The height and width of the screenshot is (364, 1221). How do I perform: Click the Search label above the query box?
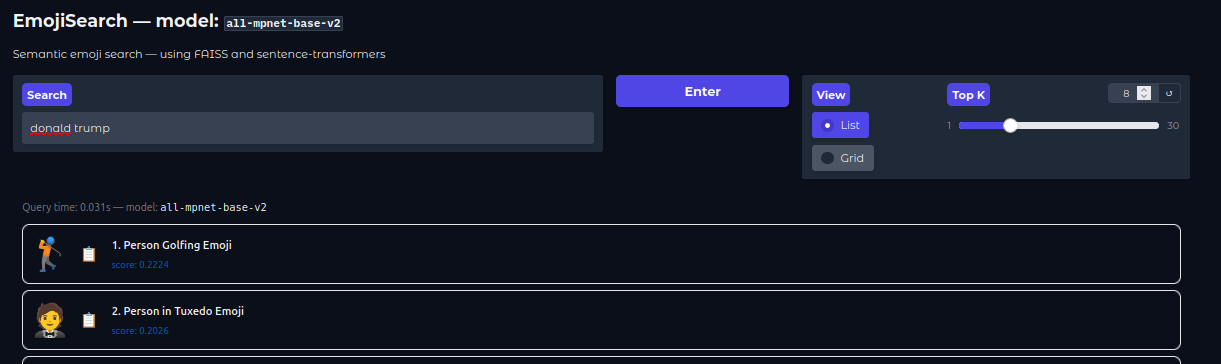[x=47, y=95]
